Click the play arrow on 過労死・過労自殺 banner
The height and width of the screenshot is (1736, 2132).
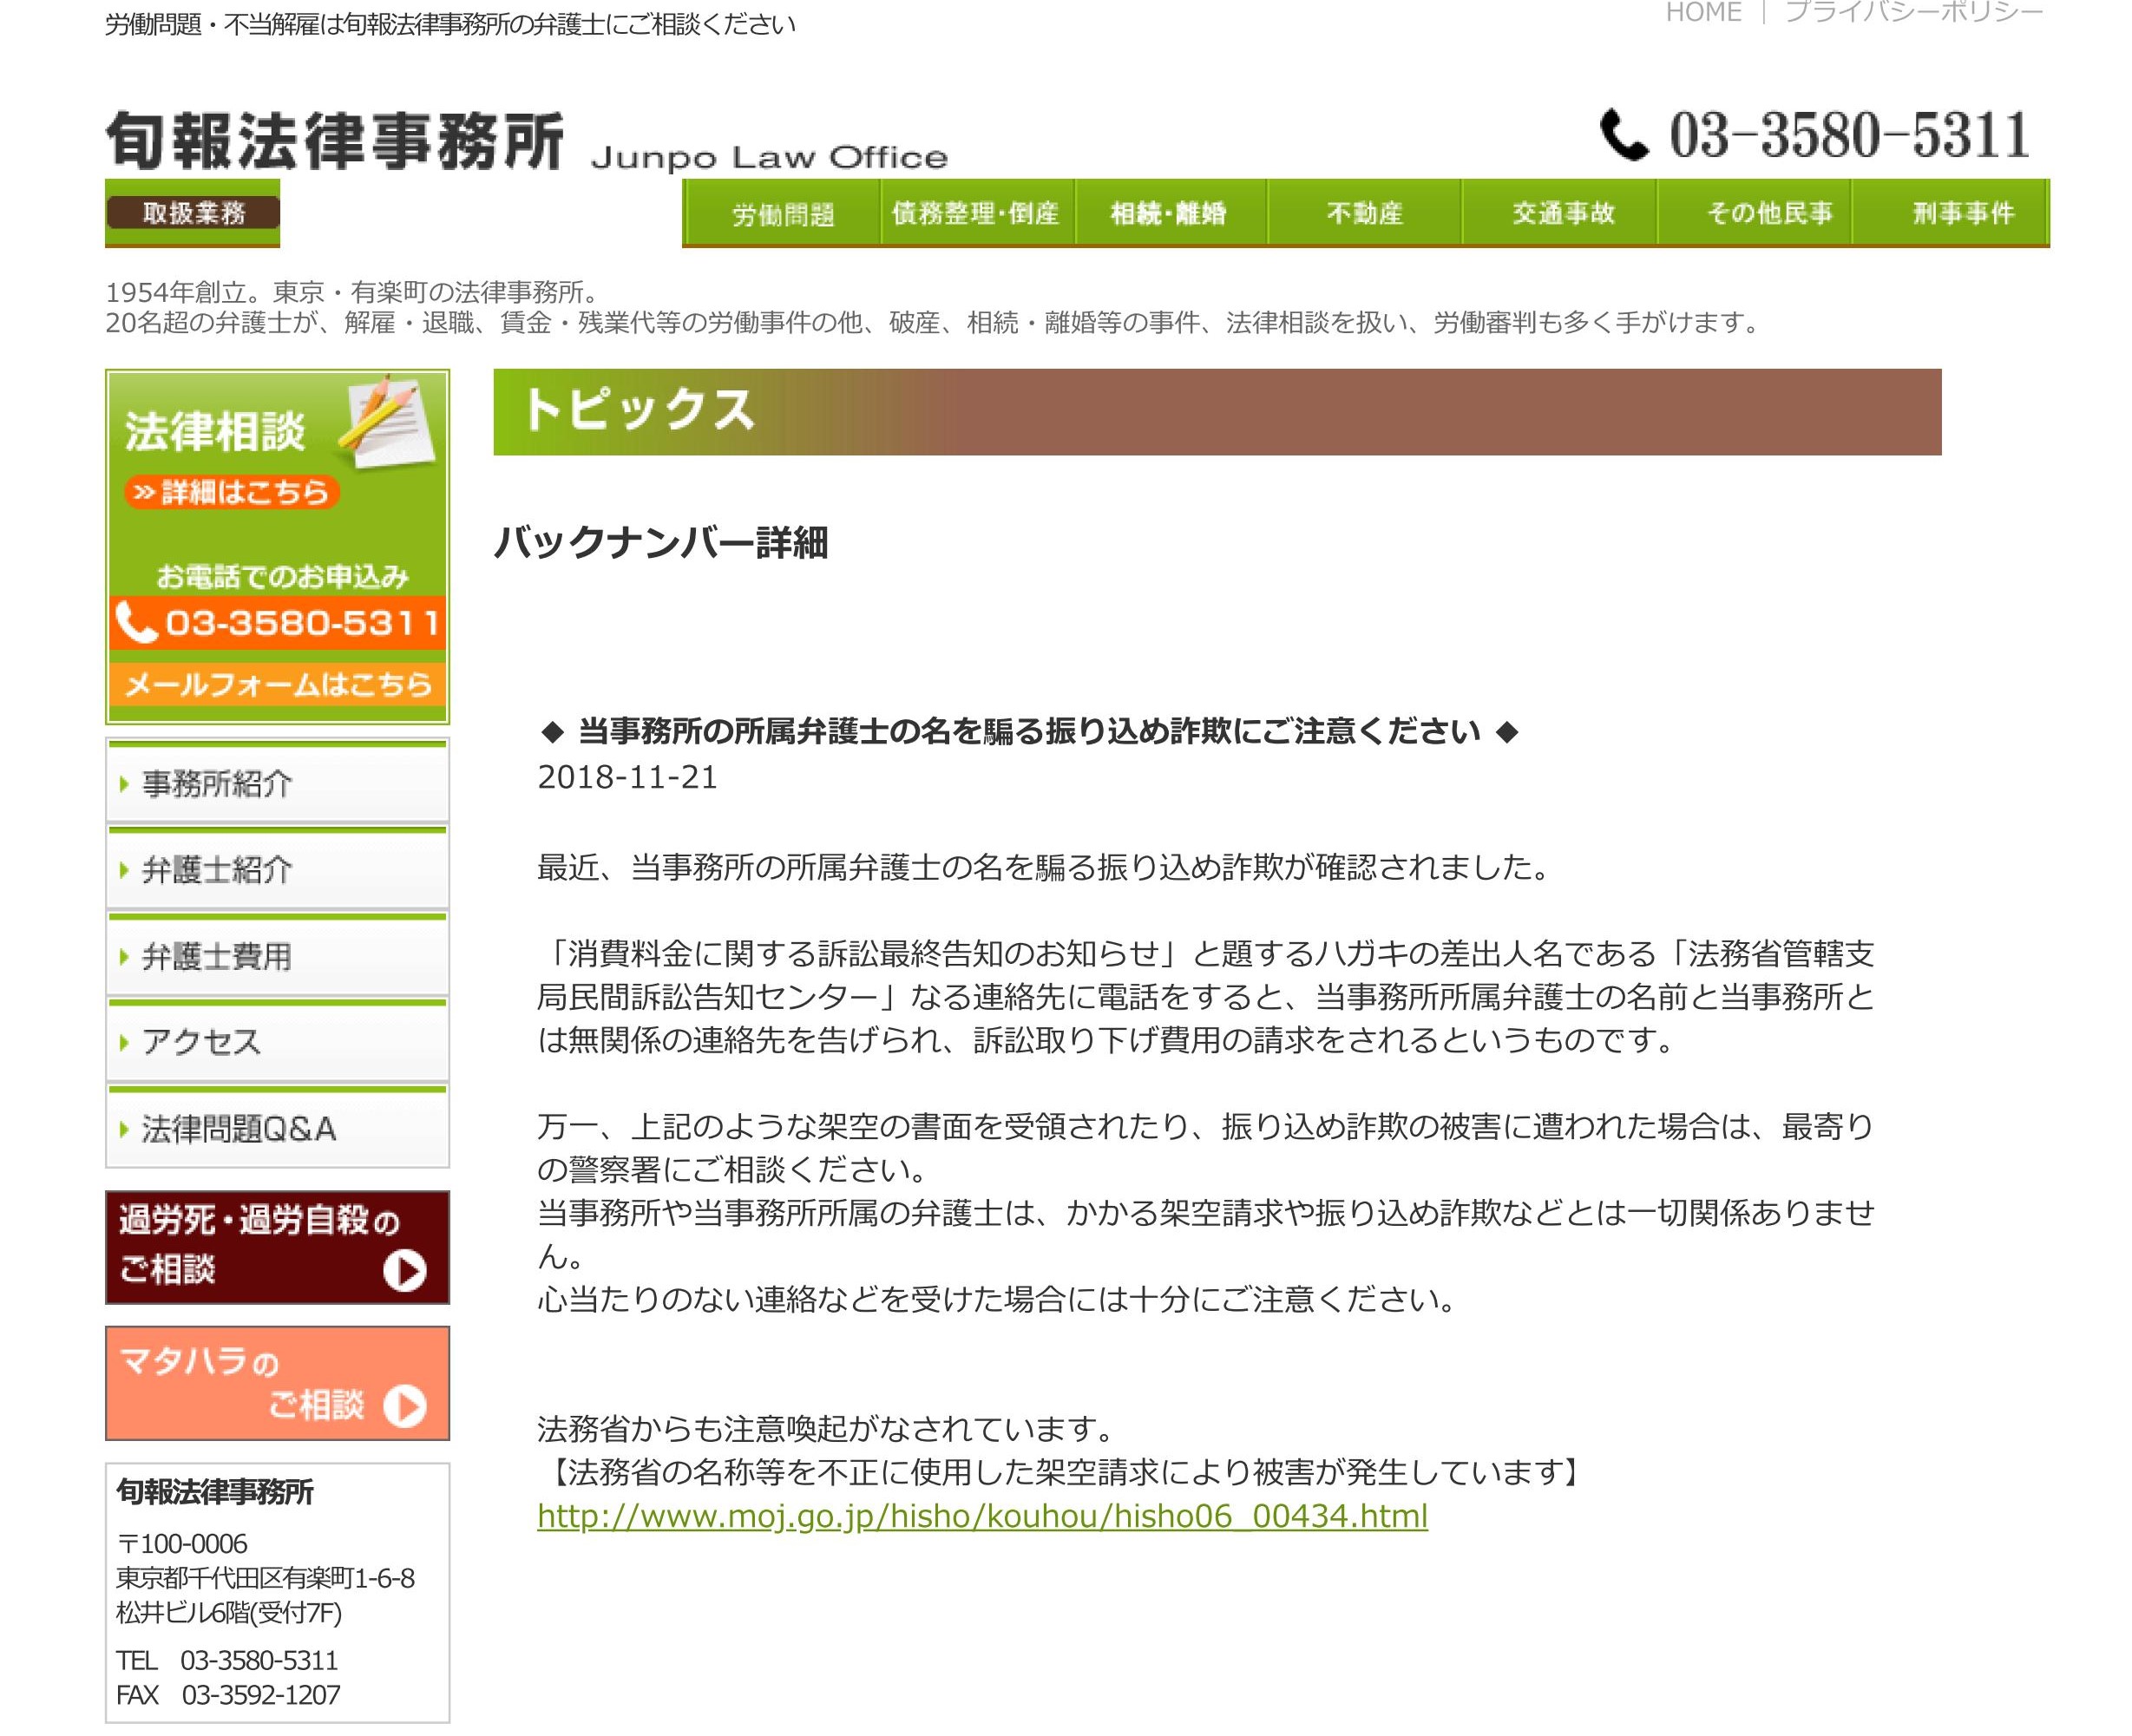[x=404, y=1270]
